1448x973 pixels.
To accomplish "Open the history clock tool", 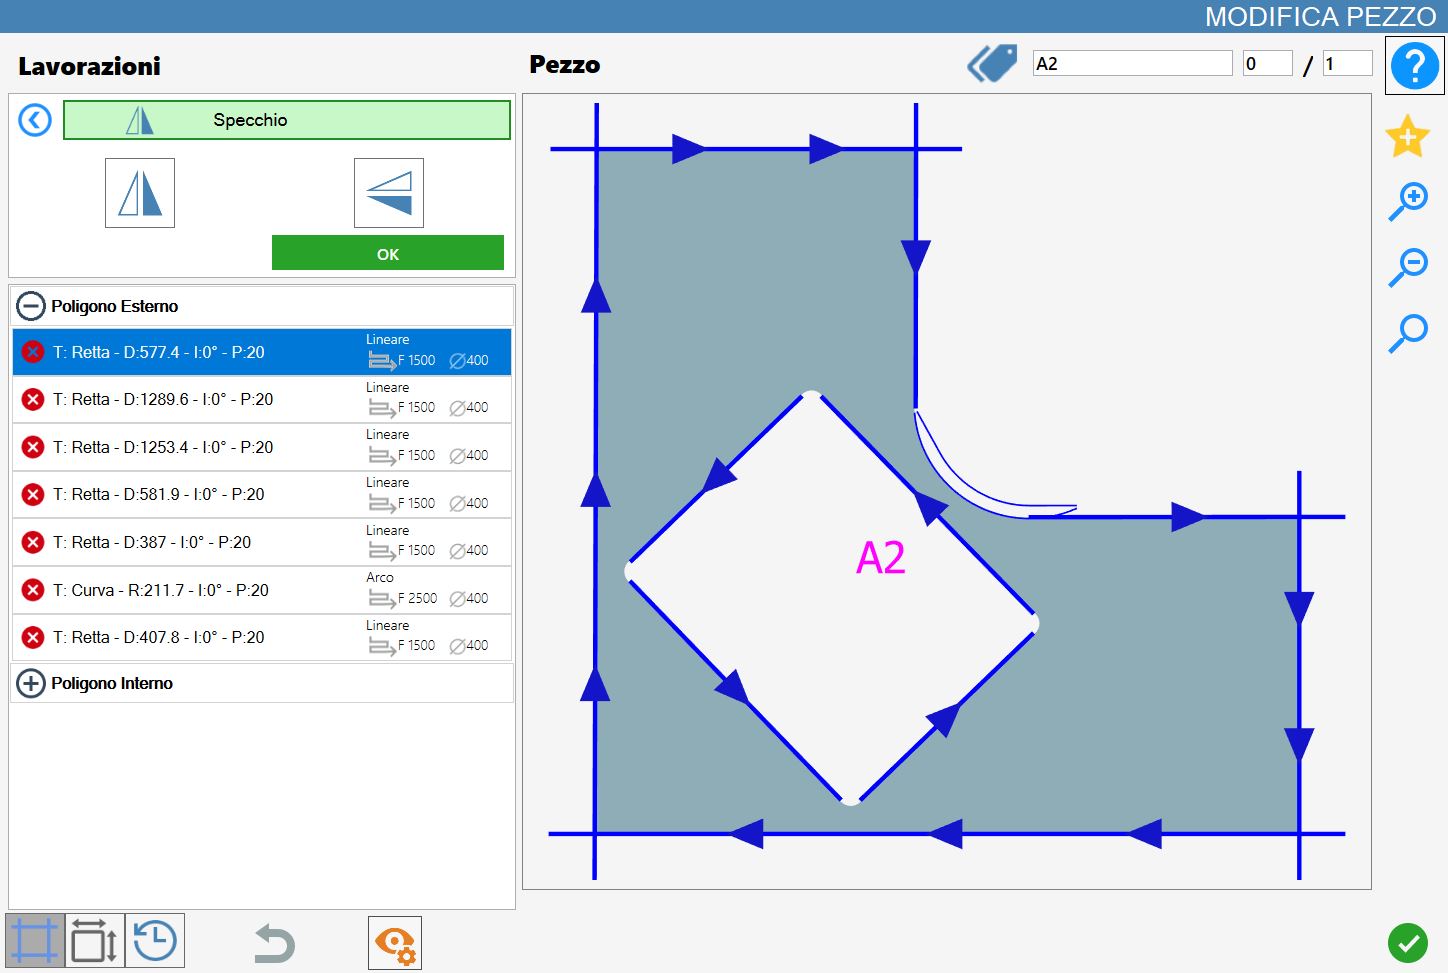I will (155, 941).
